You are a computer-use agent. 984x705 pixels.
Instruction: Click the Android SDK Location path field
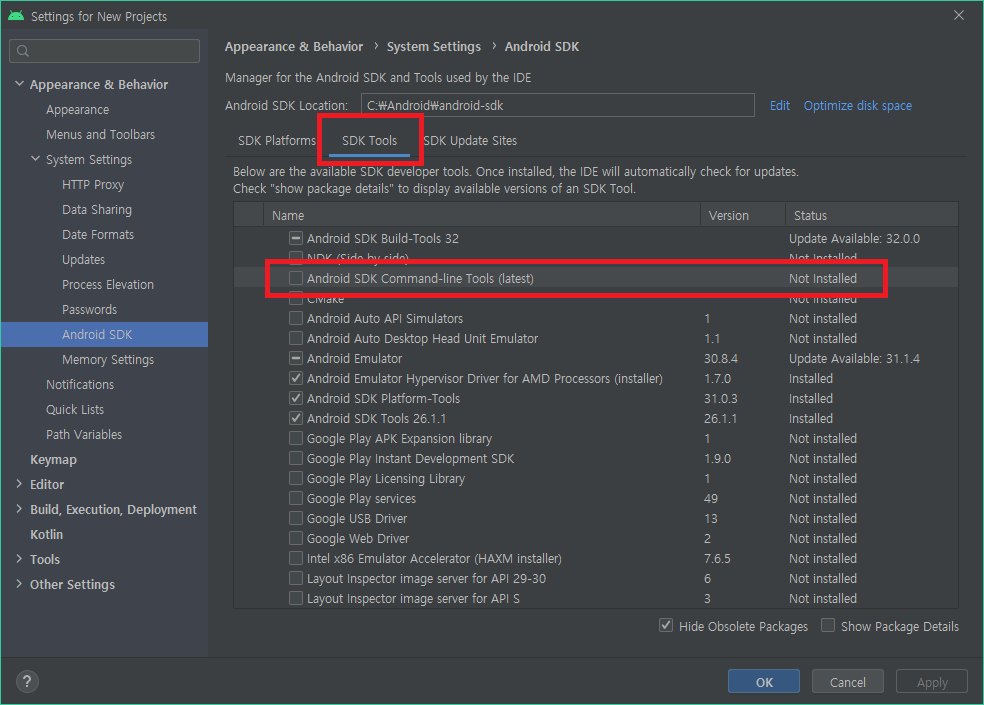(557, 105)
